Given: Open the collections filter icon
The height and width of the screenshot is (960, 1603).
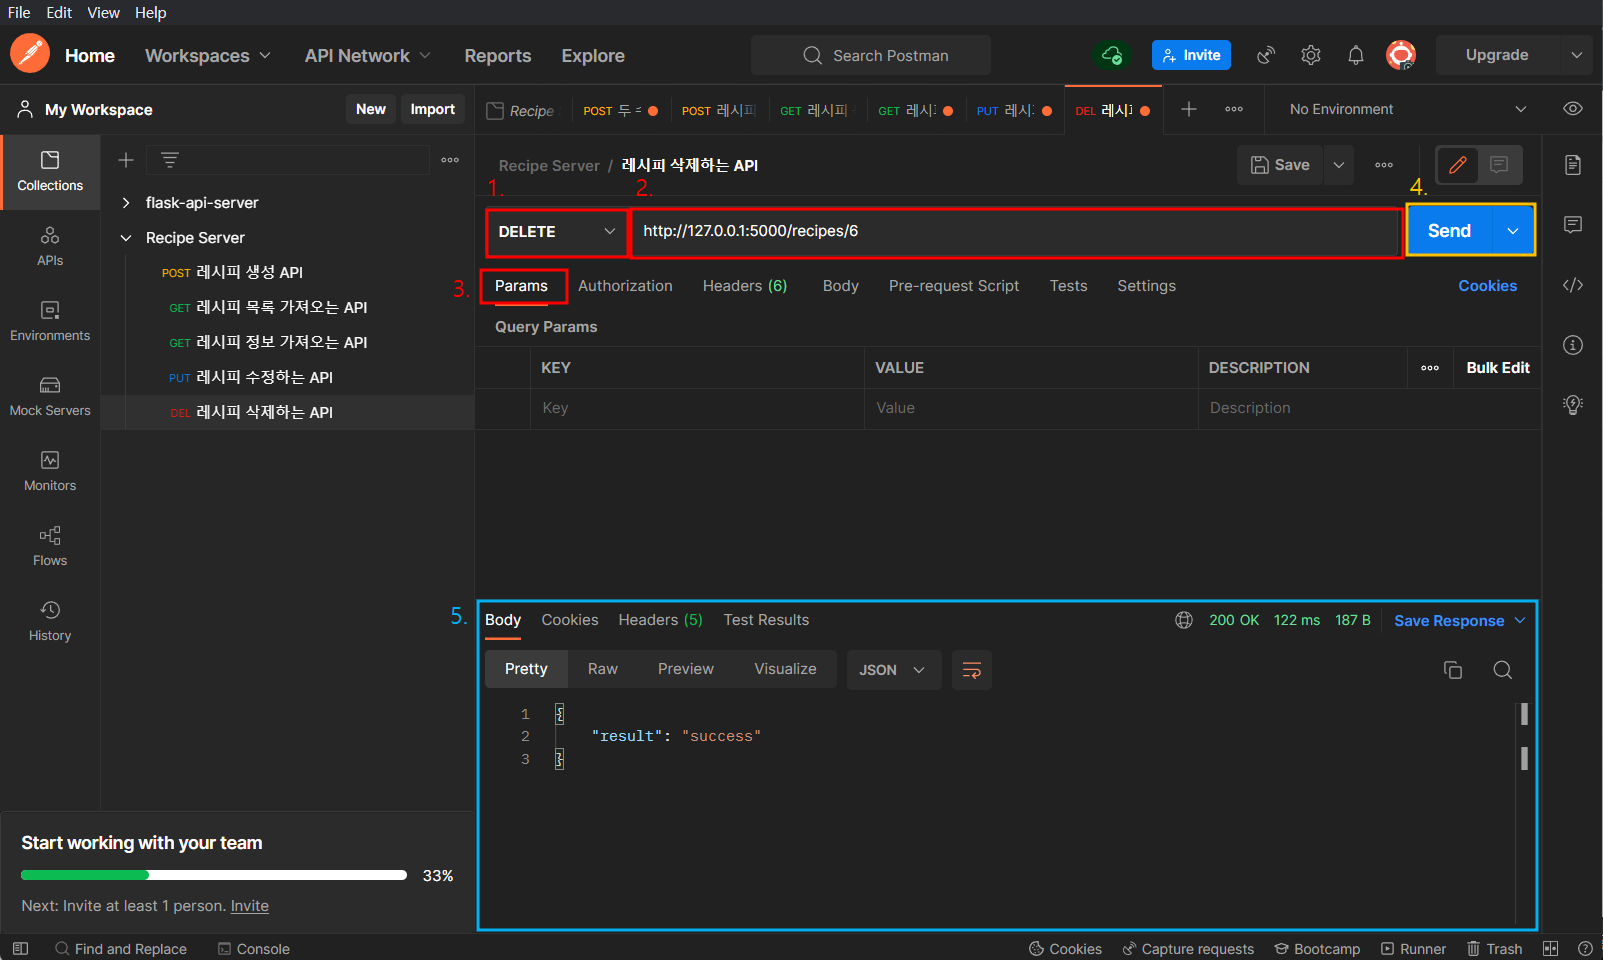Looking at the screenshot, I should point(170,160).
